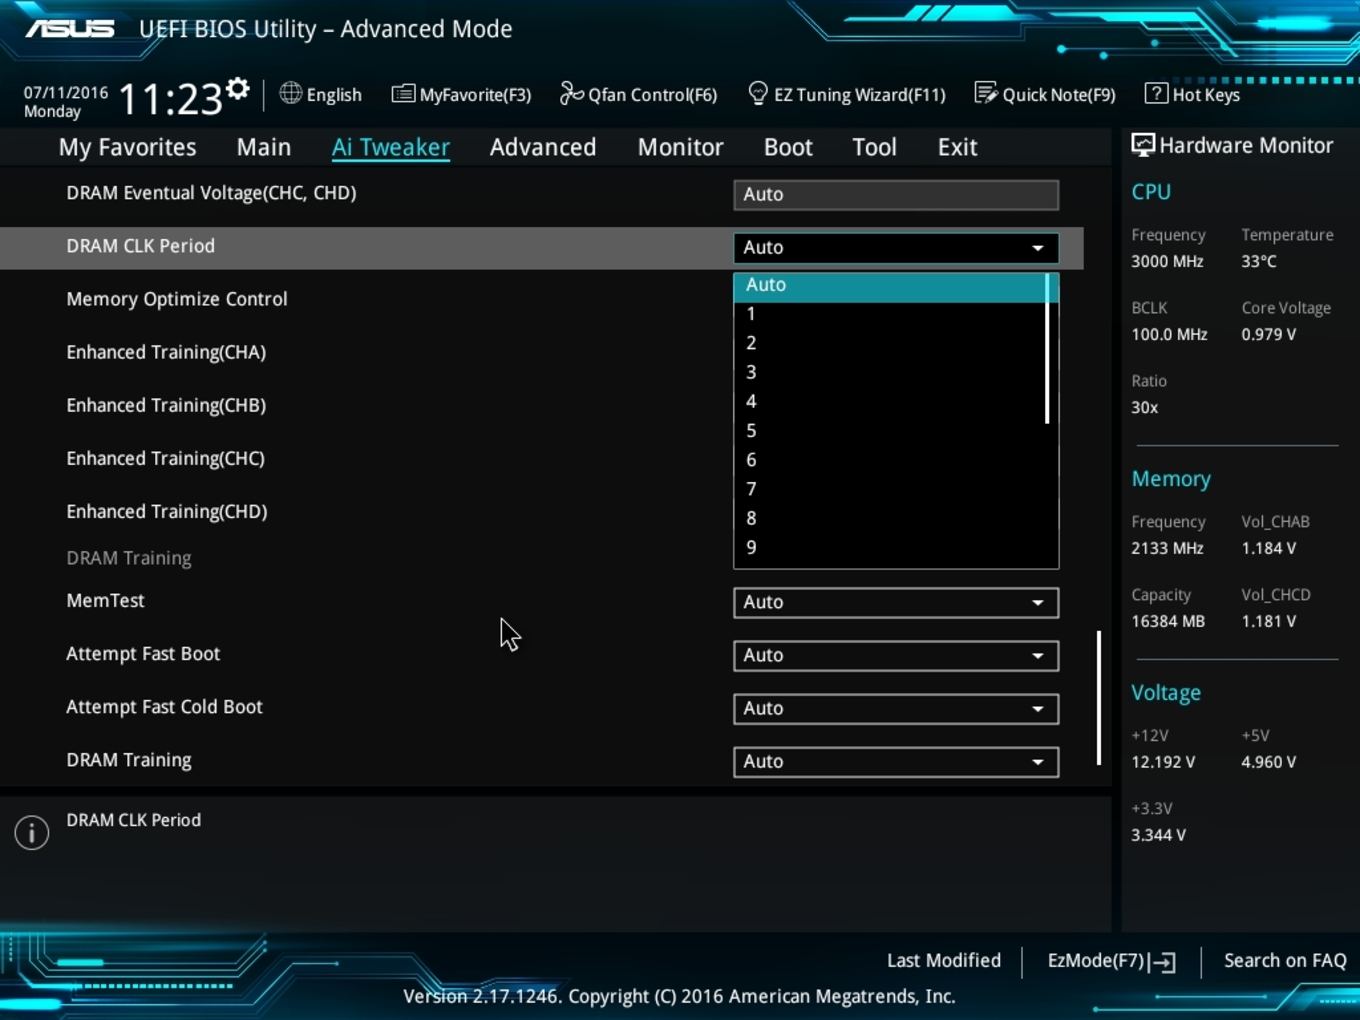Screen dimensions: 1360x1020
Task: Show the Hot Keys list
Action: 1192,94
